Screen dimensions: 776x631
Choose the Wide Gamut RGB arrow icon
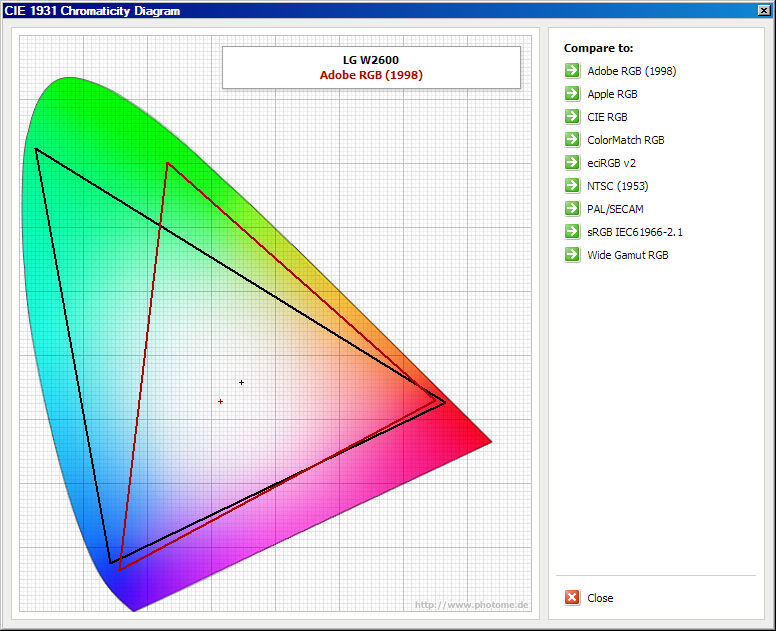(x=572, y=255)
